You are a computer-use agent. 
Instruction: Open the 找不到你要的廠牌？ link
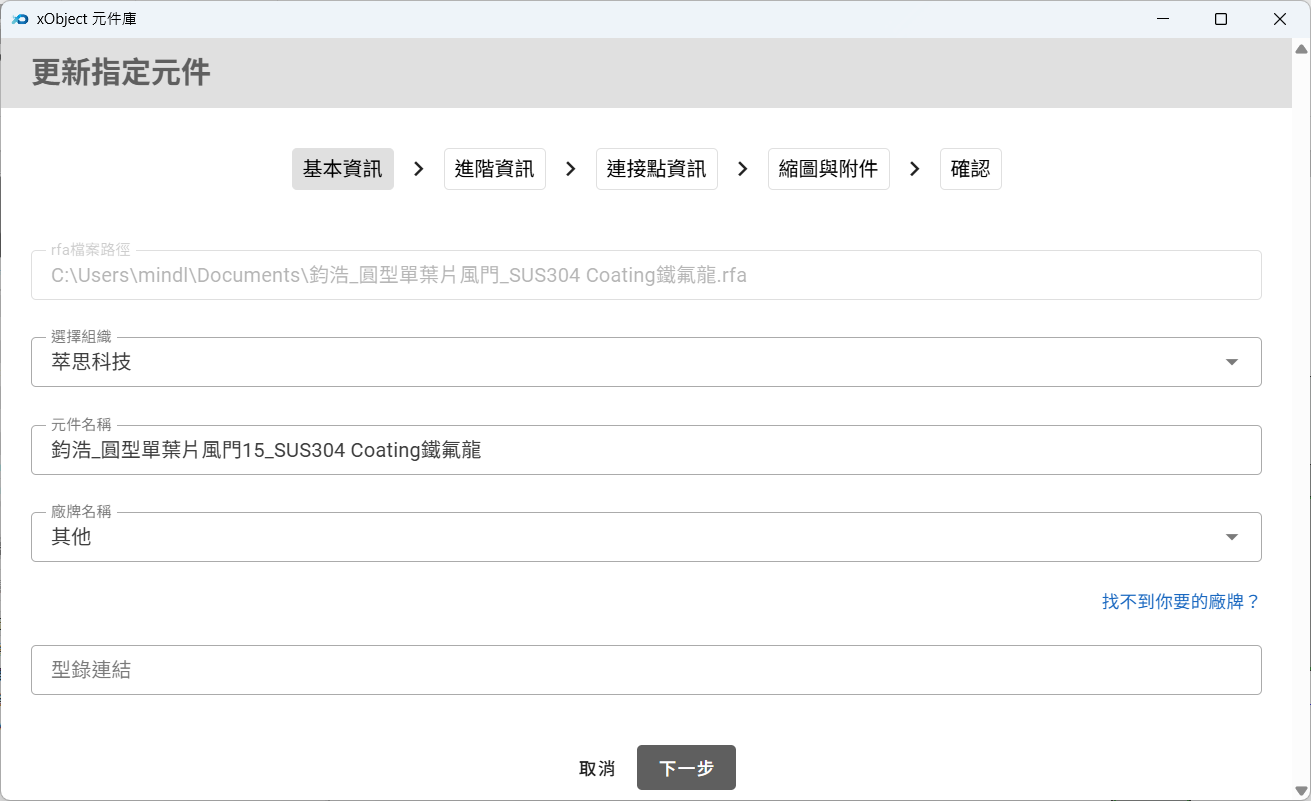tap(1180, 601)
